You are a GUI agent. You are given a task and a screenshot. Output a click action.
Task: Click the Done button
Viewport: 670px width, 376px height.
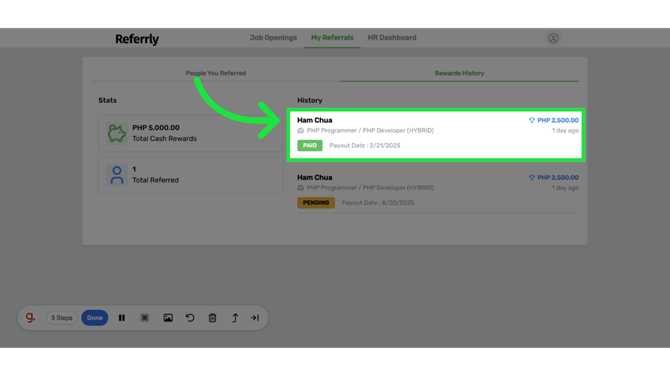[x=95, y=318]
